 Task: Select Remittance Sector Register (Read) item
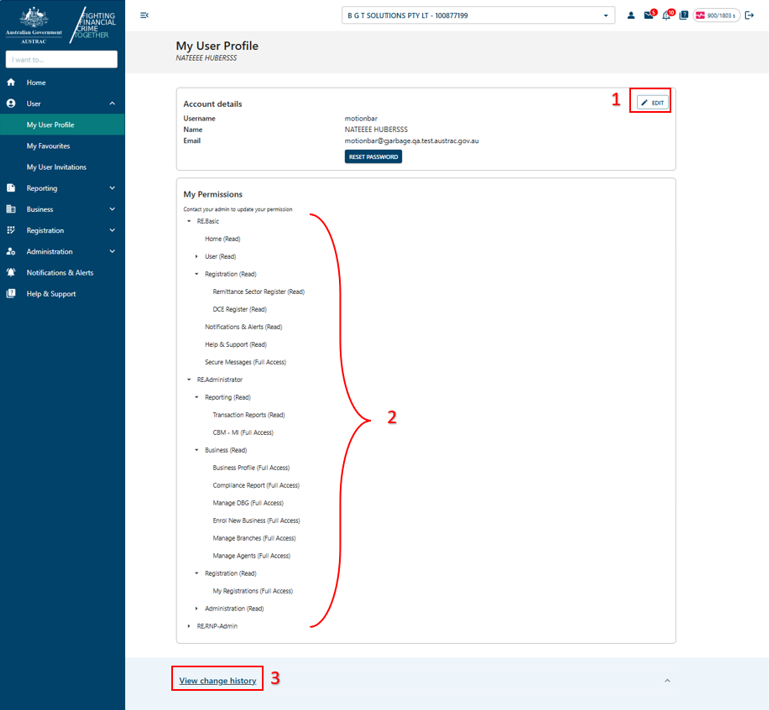(x=258, y=292)
